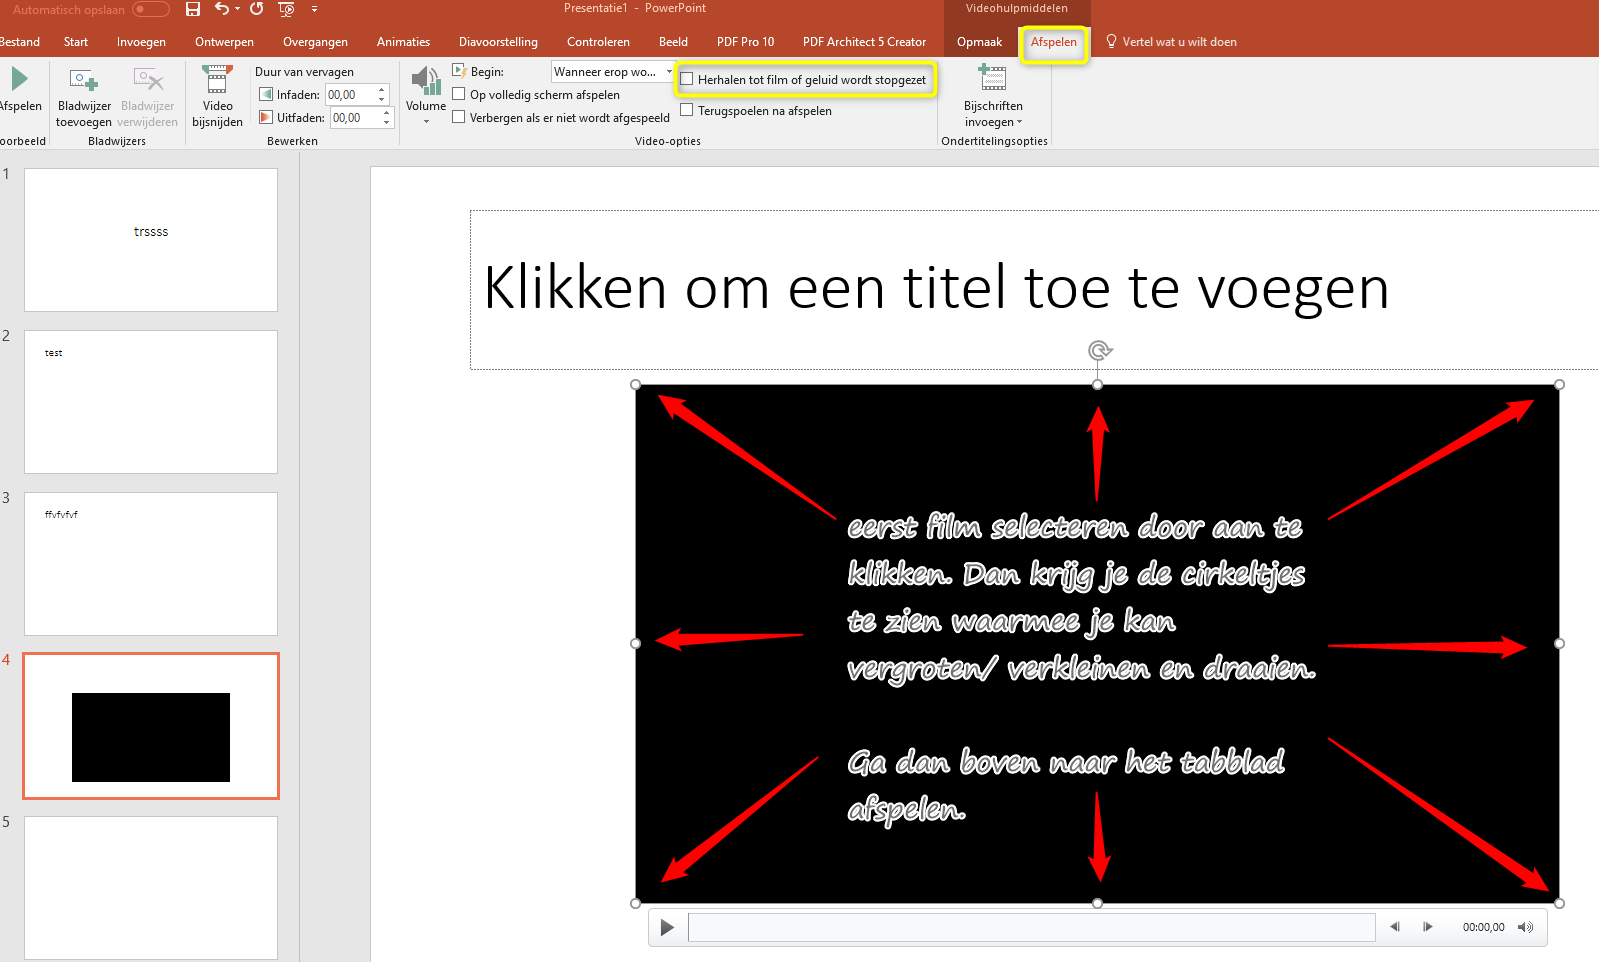
Task: Click the video time display 00:00,00
Action: click(1483, 927)
